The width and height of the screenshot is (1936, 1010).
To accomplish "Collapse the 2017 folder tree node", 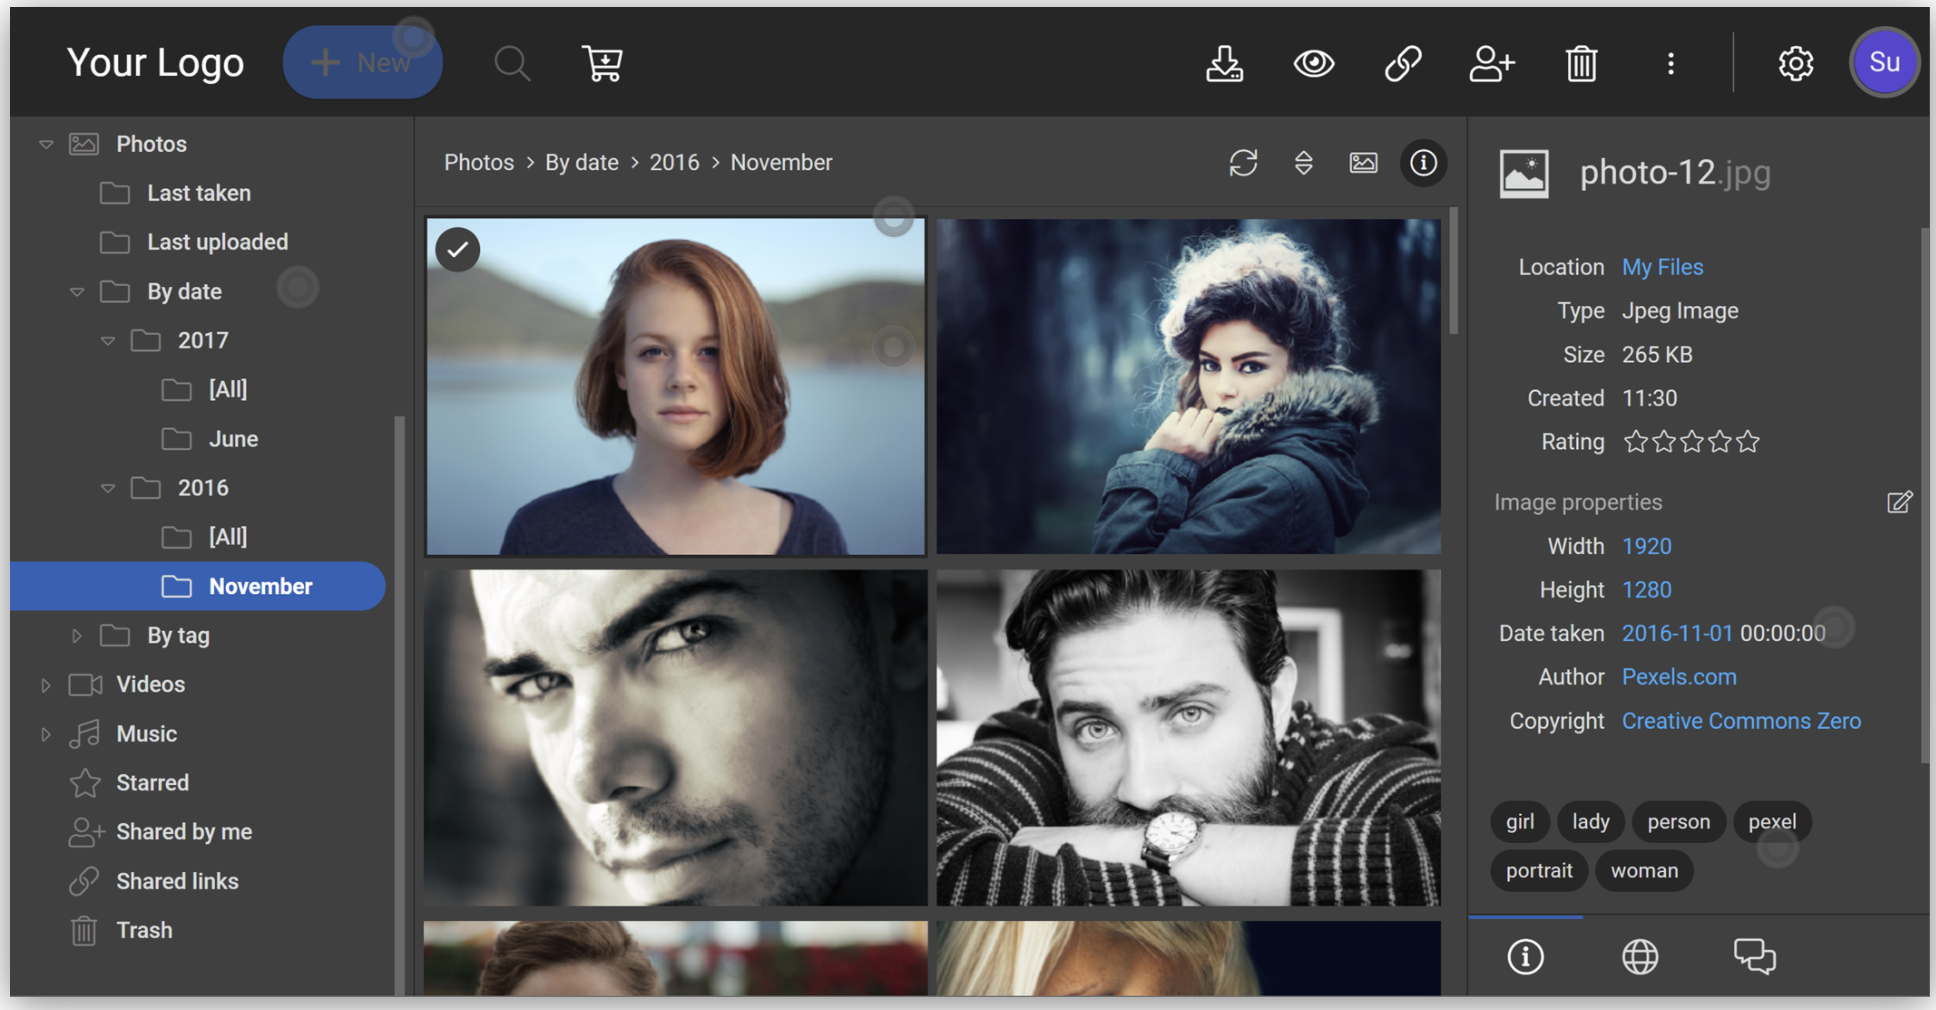I will click(x=108, y=341).
